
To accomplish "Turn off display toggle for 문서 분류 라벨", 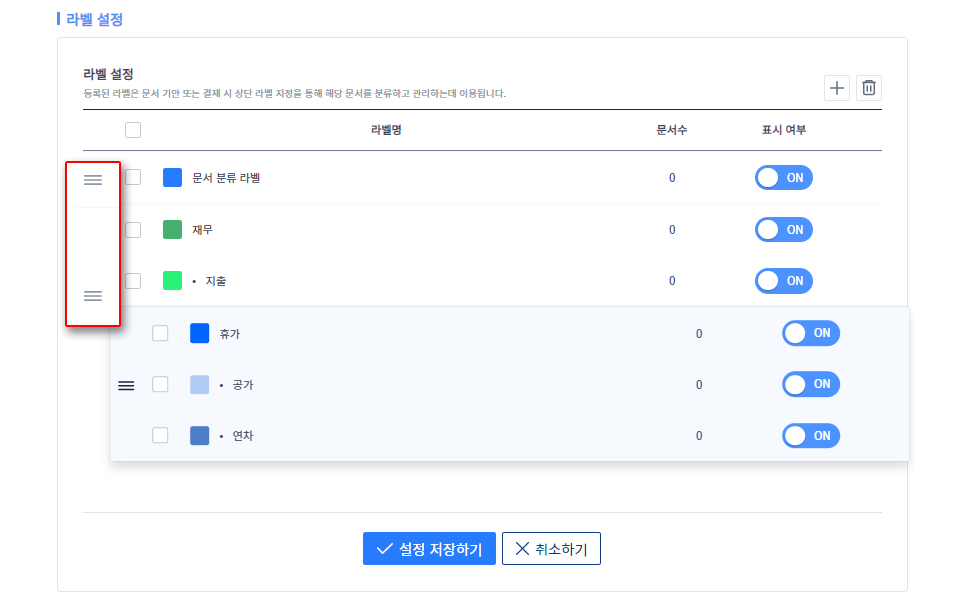I will pyautogui.click(x=784, y=178).
